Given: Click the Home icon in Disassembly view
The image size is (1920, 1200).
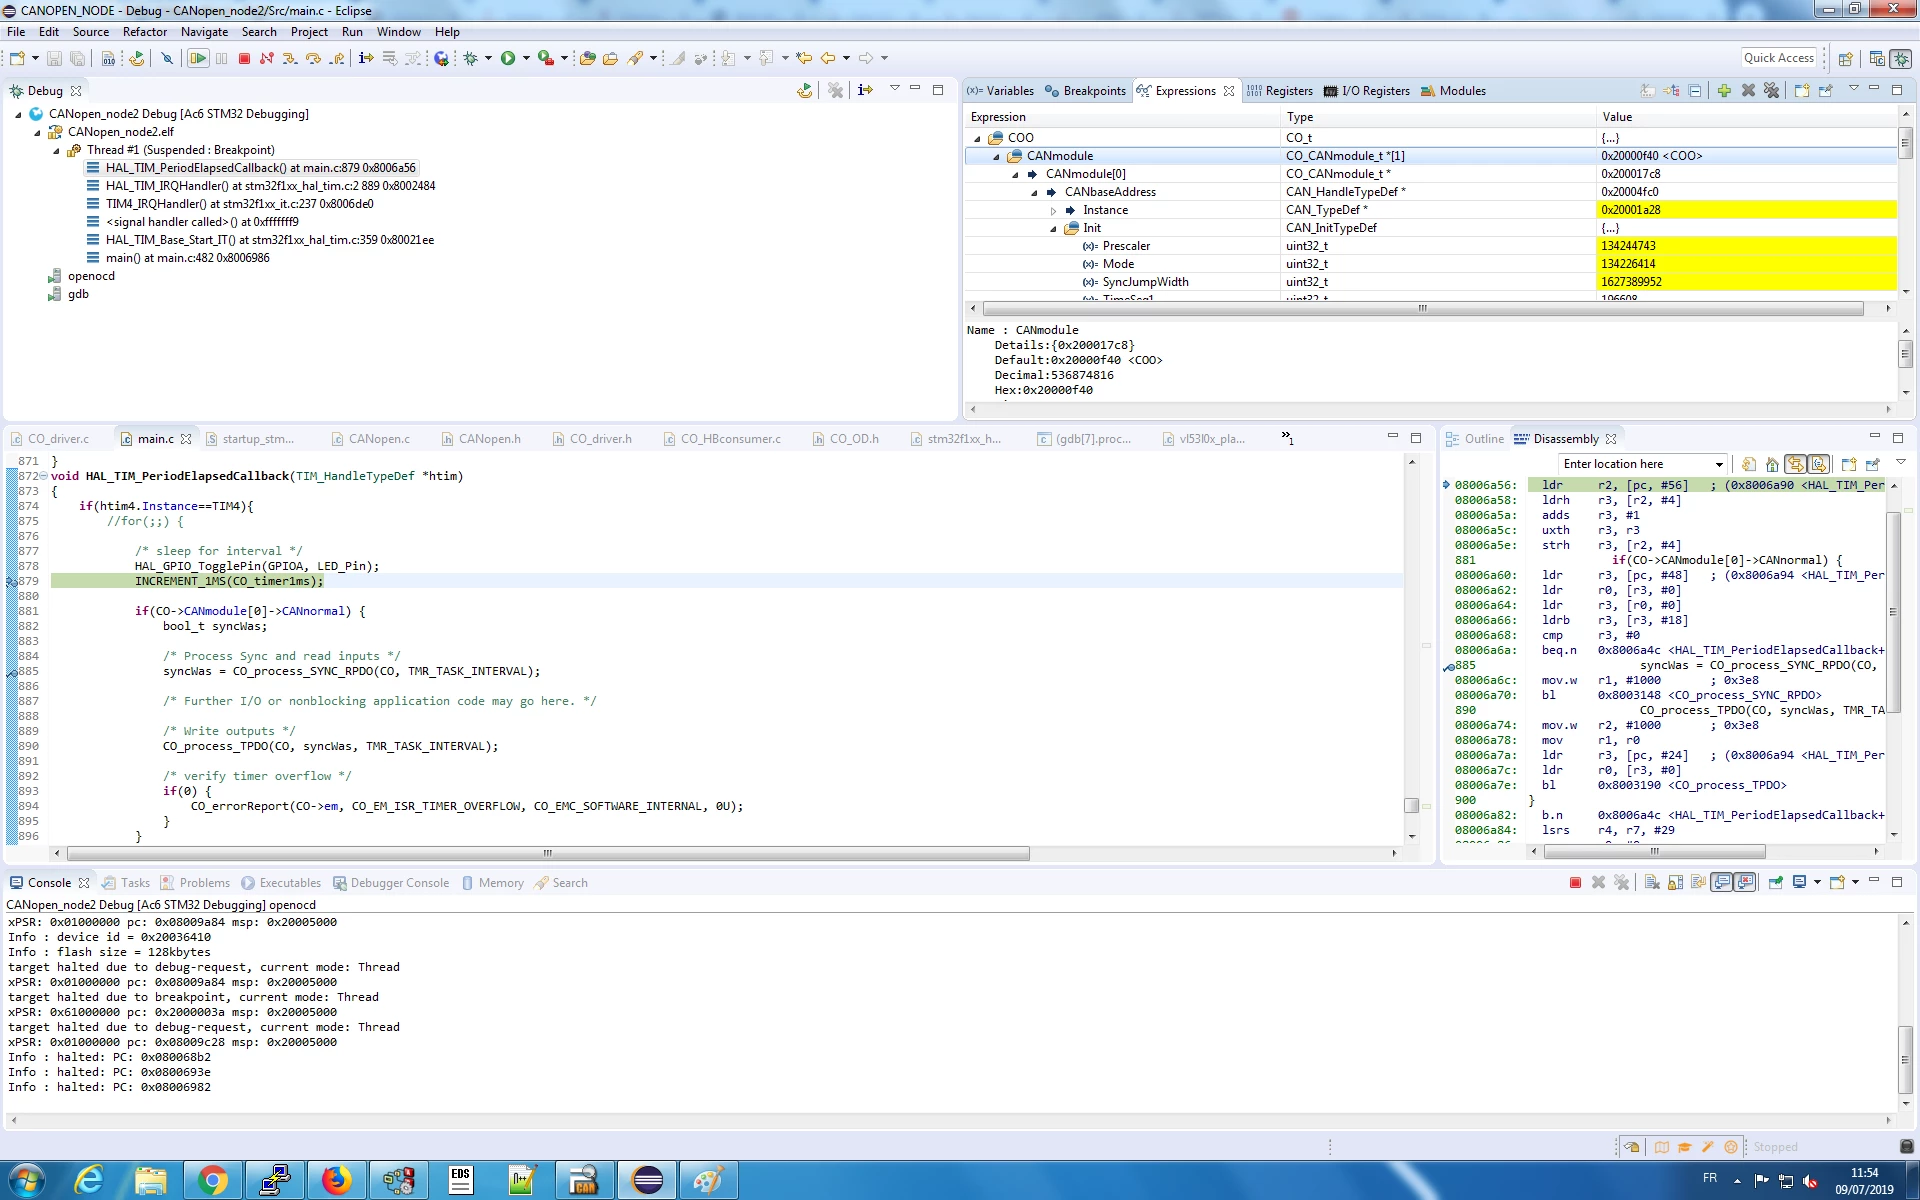Looking at the screenshot, I should pyautogui.click(x=1772, y=464).
